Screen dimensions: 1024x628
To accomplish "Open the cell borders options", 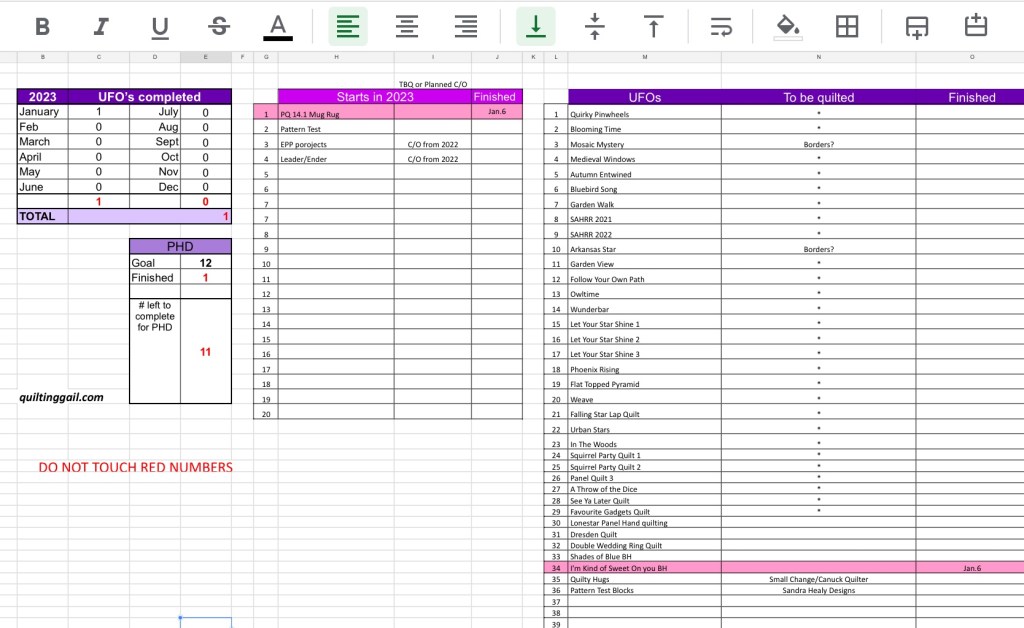I will tap(847, 27).
